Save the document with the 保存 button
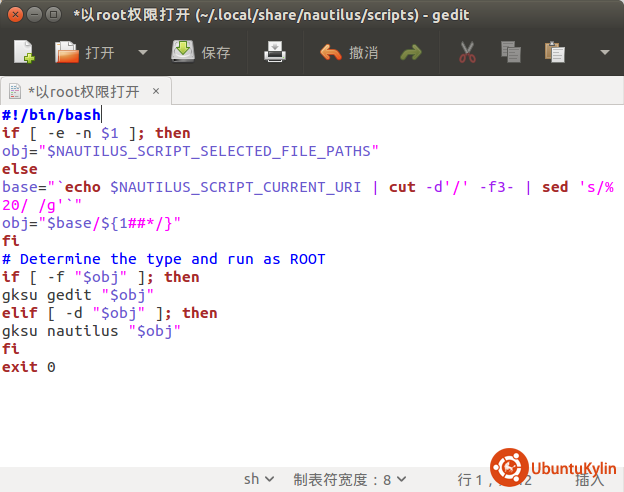This screenshot has width=624, height=492. [x=200, y=52]
